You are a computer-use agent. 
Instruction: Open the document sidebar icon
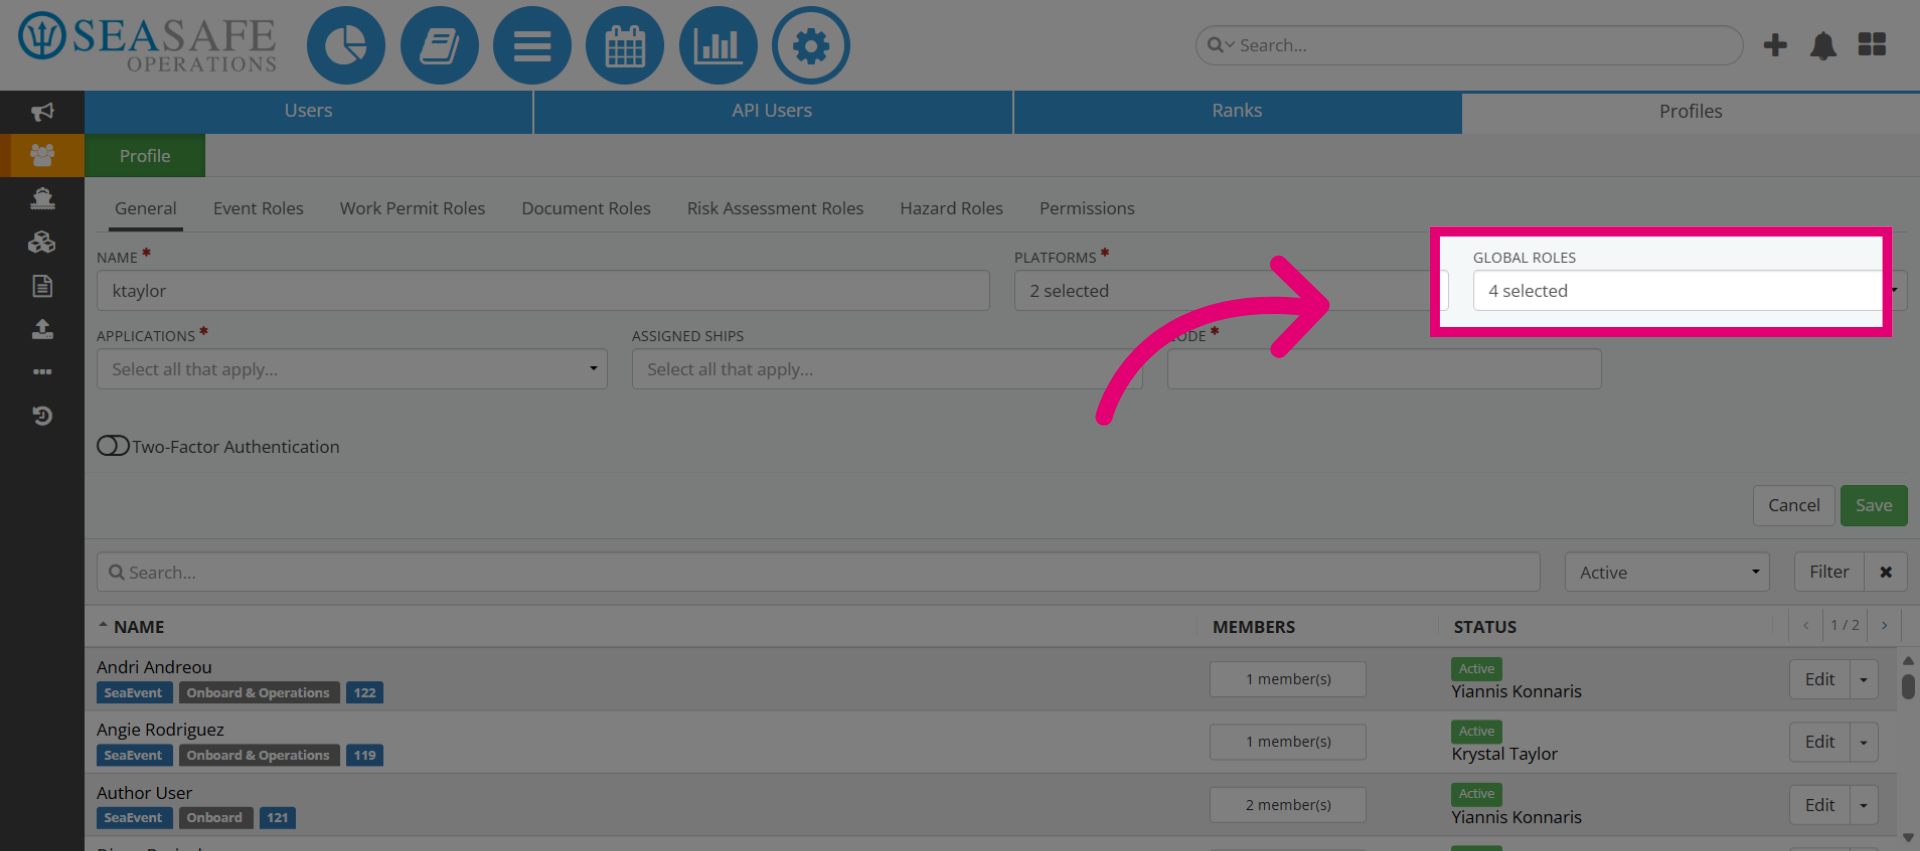(42, 286)
